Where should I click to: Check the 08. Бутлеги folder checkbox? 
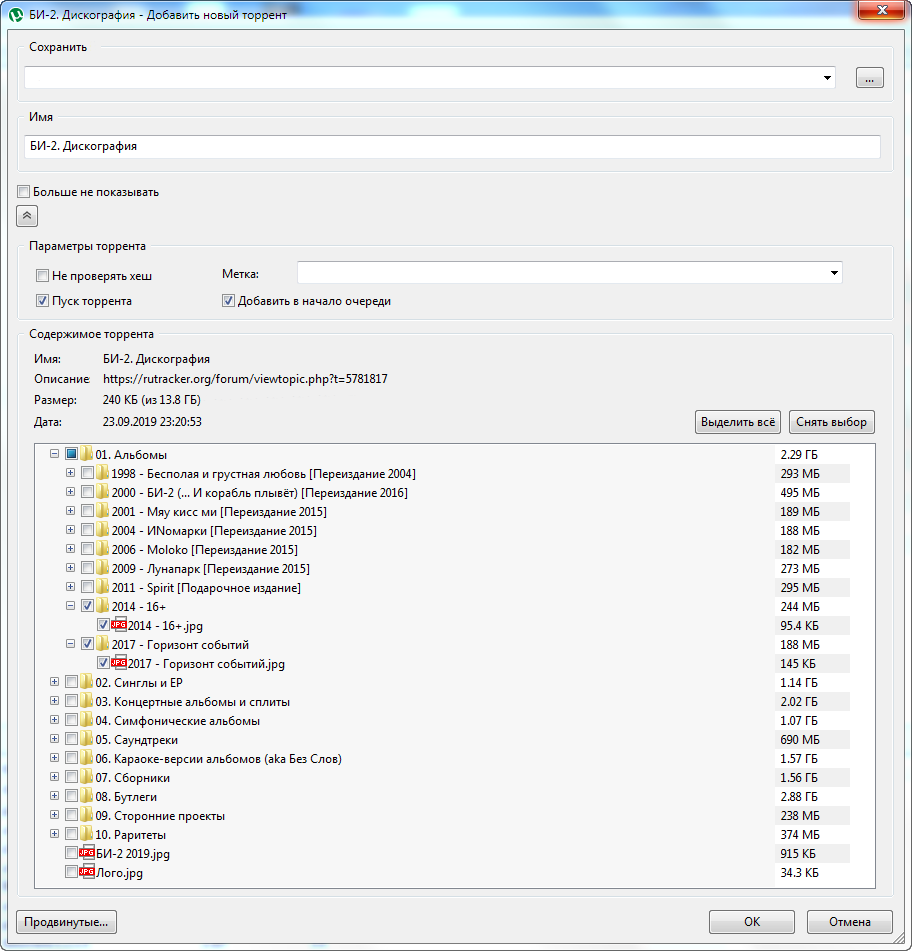point(71,796)
